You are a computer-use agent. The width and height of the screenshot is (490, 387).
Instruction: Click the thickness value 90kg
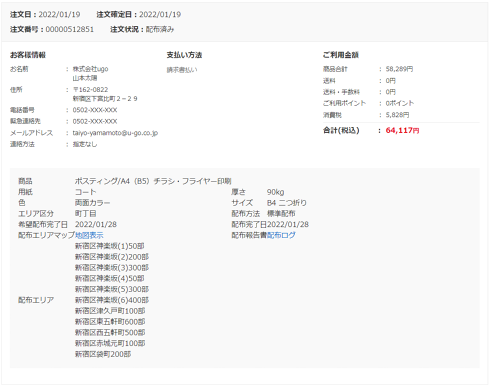(x=275, y=192)
